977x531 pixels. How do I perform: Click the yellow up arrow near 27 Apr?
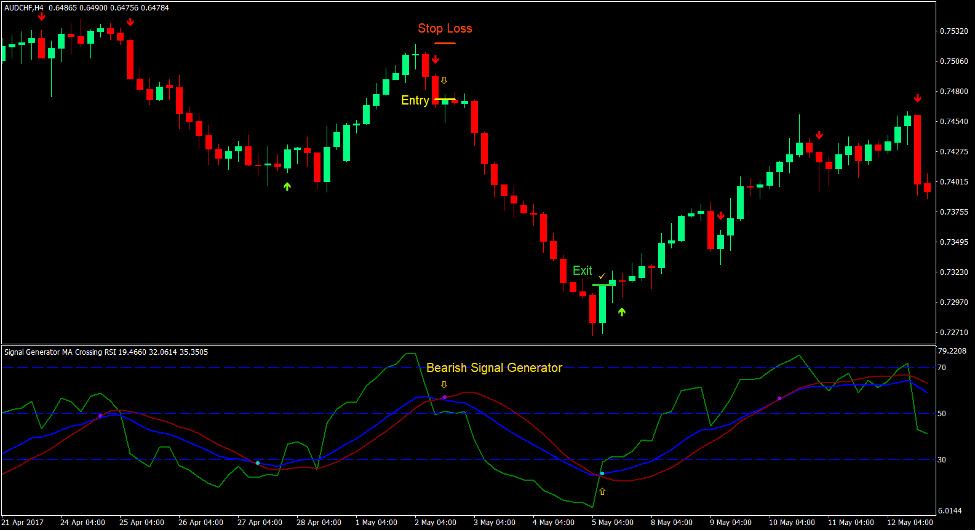point(287,186)
